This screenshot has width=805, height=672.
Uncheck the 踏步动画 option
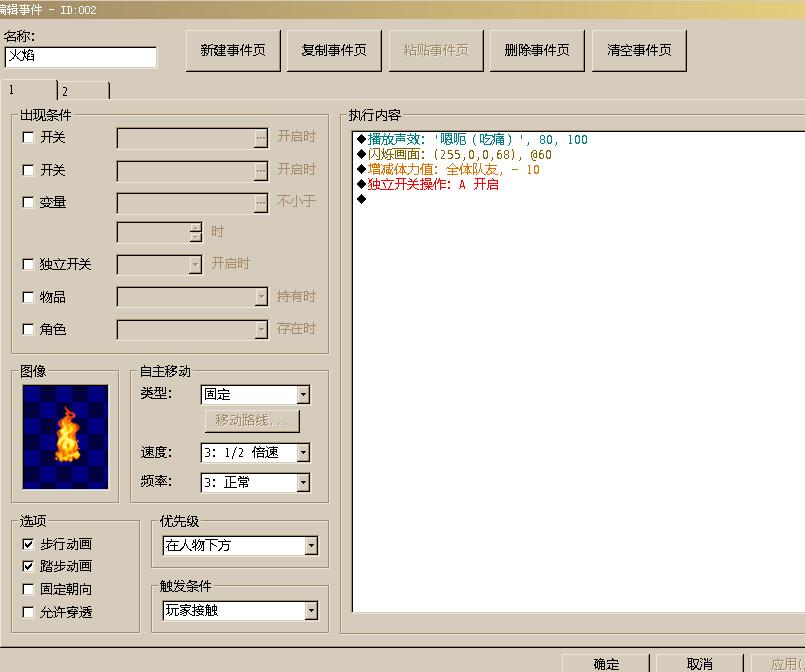coord(28,566)
